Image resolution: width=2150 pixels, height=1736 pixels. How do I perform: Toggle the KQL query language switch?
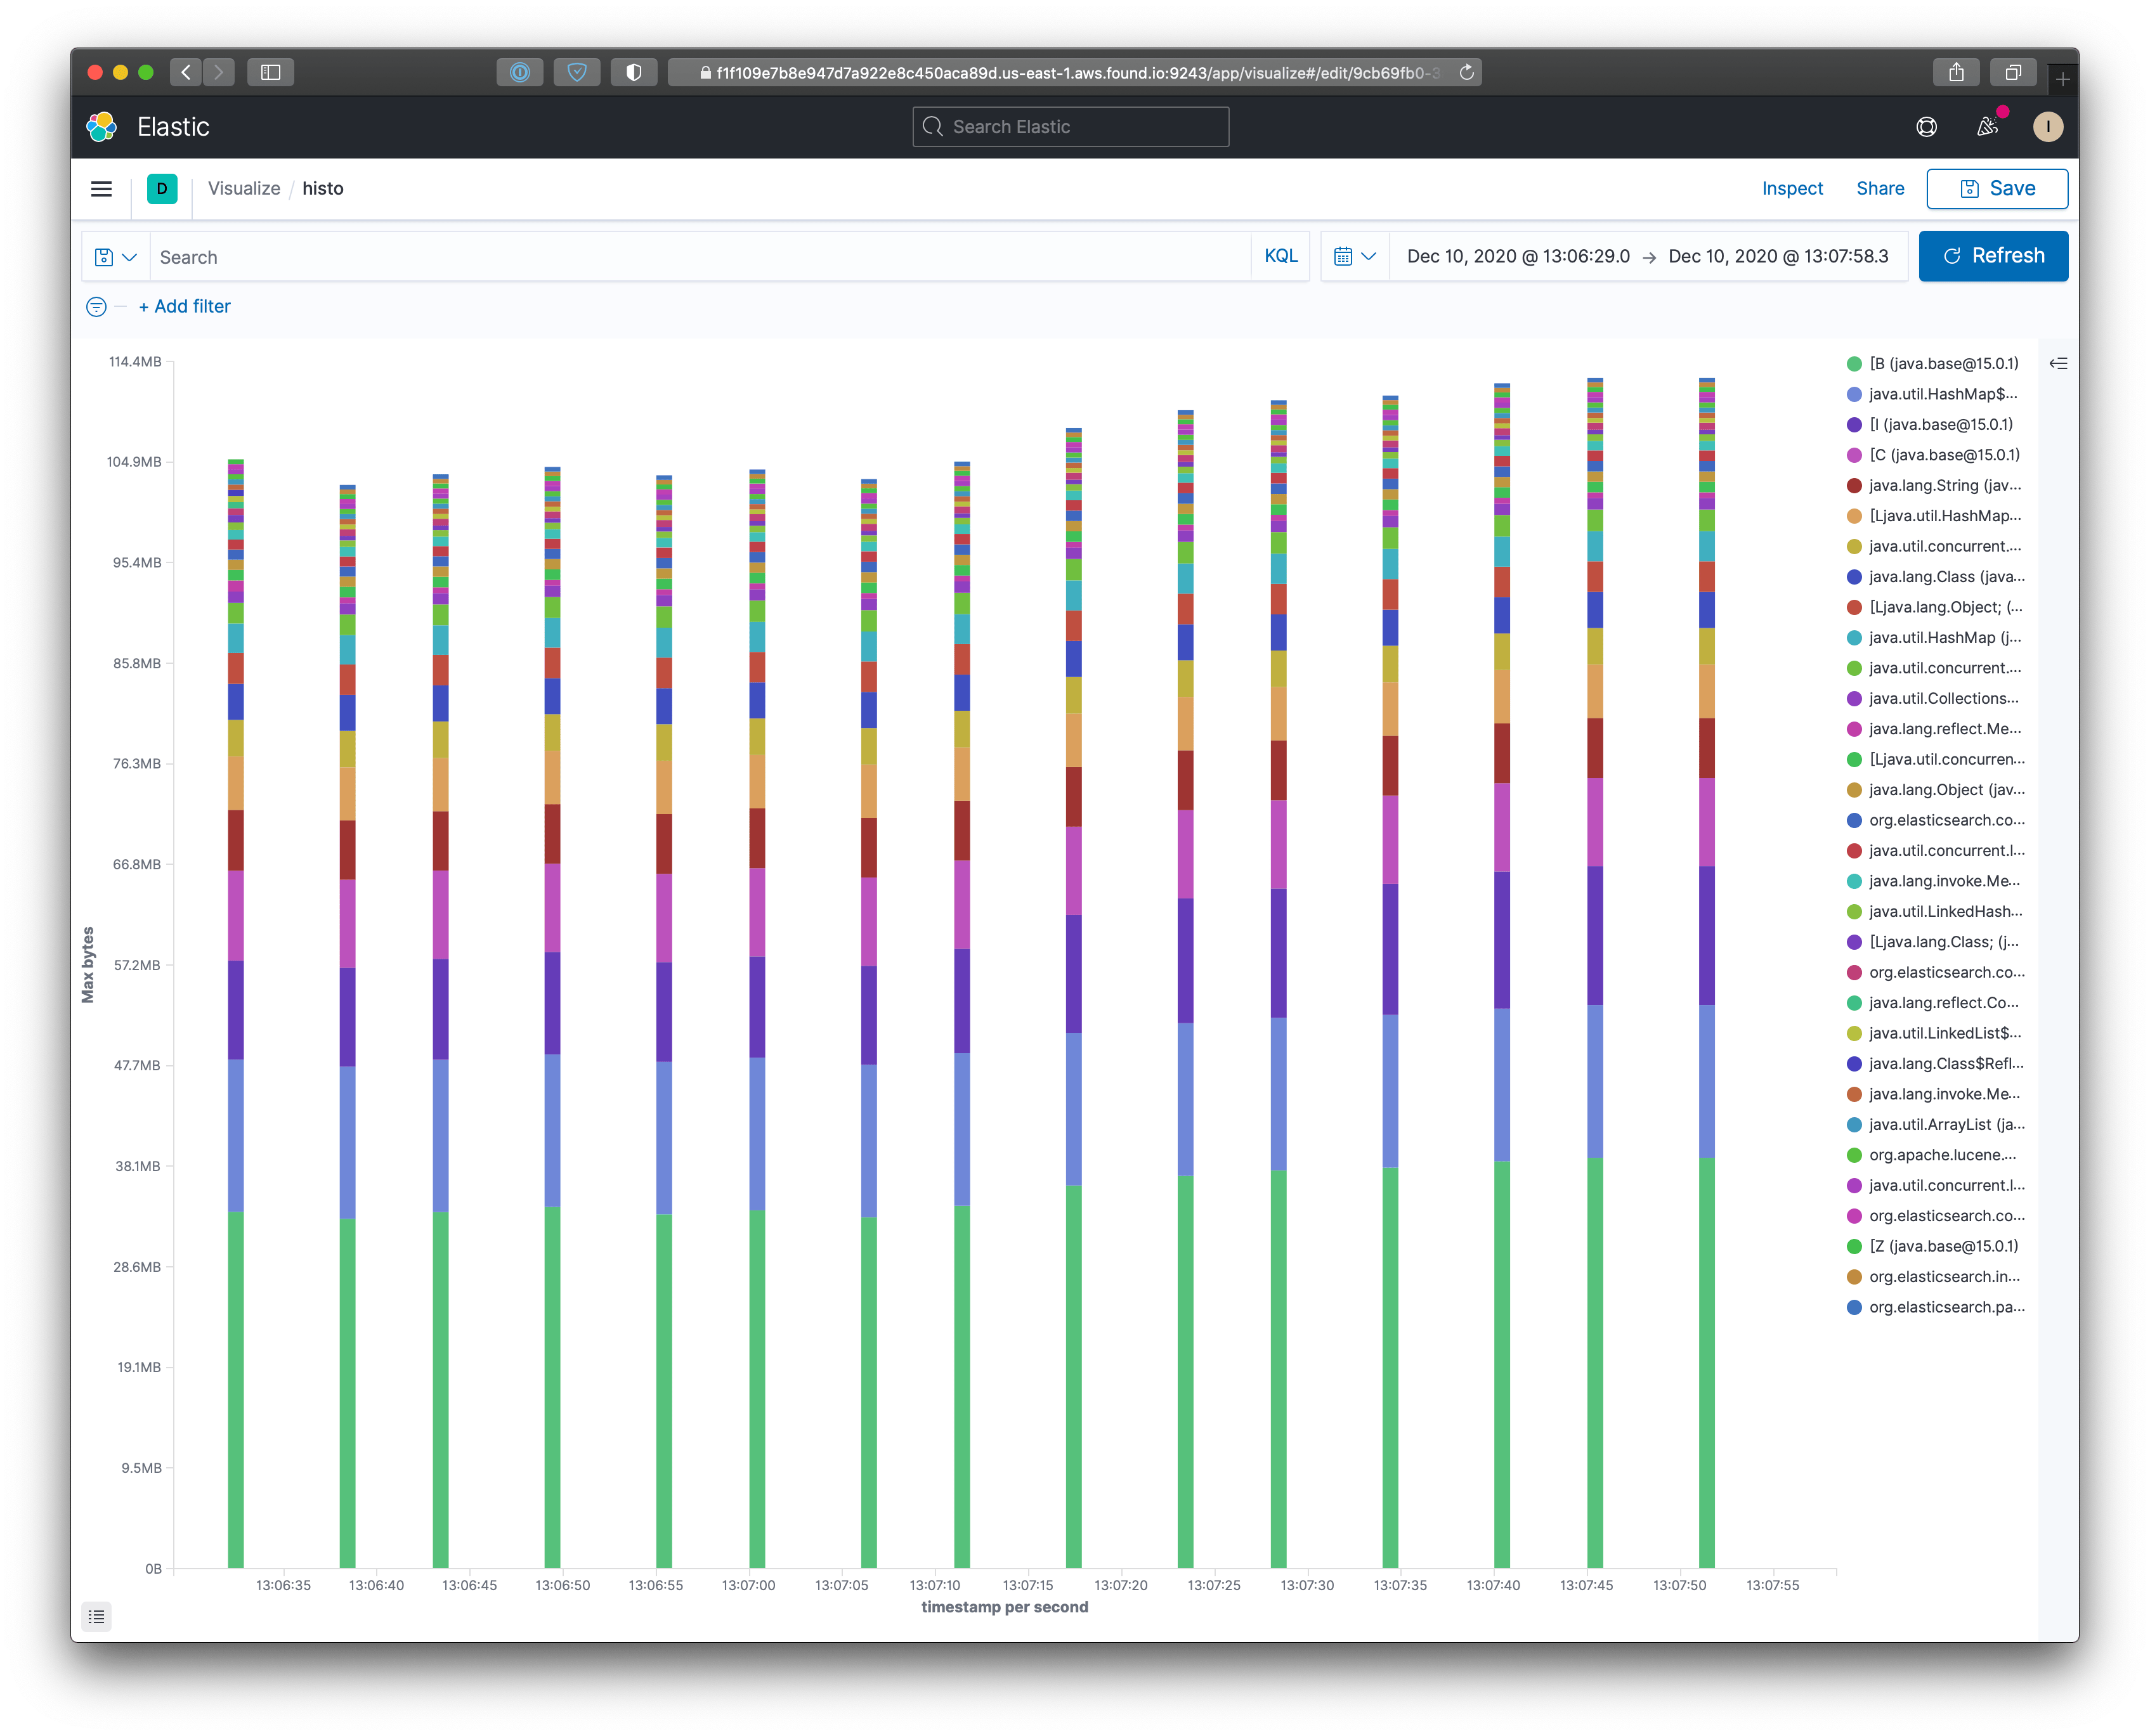point(1280,256)
